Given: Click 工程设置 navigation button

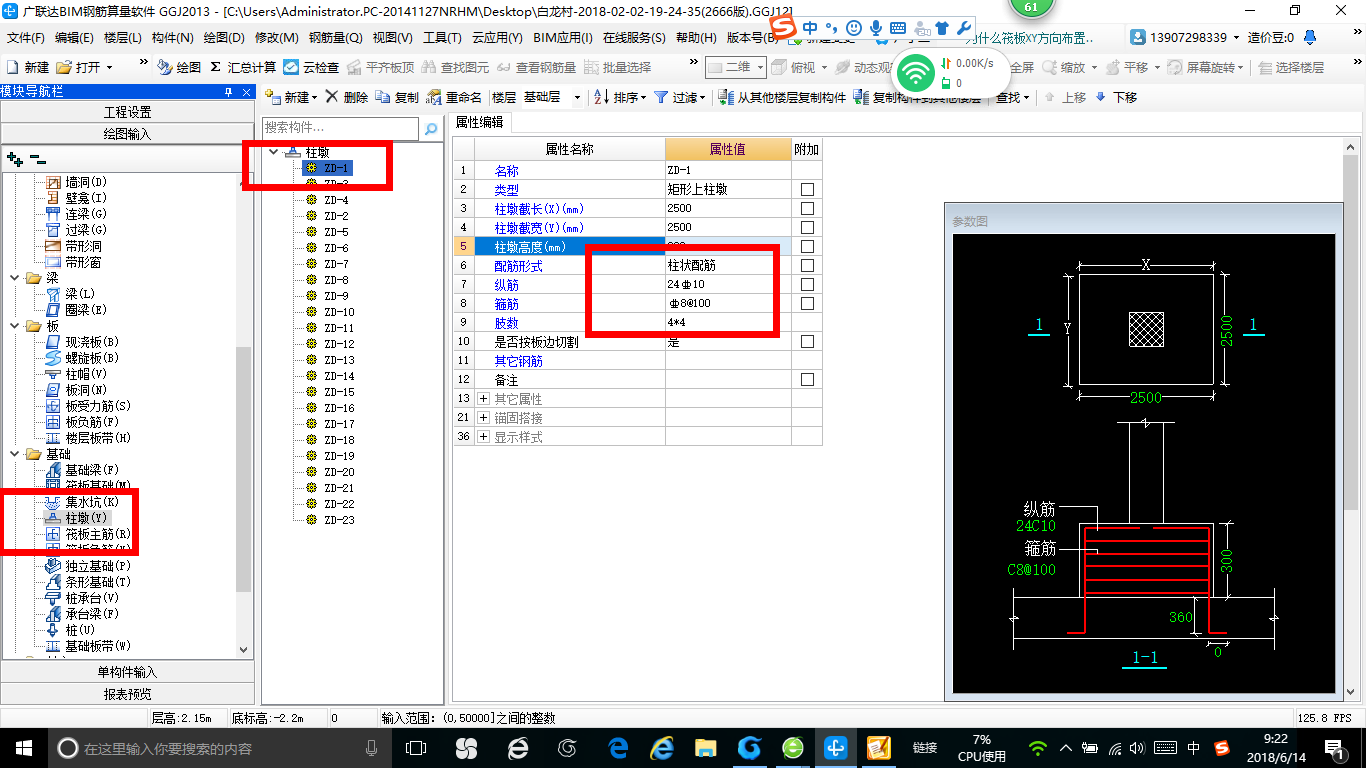Looking at the screenshot, I should tap(127, 112).
